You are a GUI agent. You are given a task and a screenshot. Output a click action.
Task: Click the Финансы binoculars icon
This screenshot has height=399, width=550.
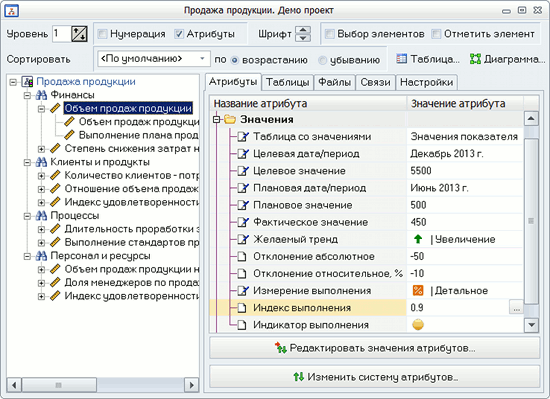point(41,95)
